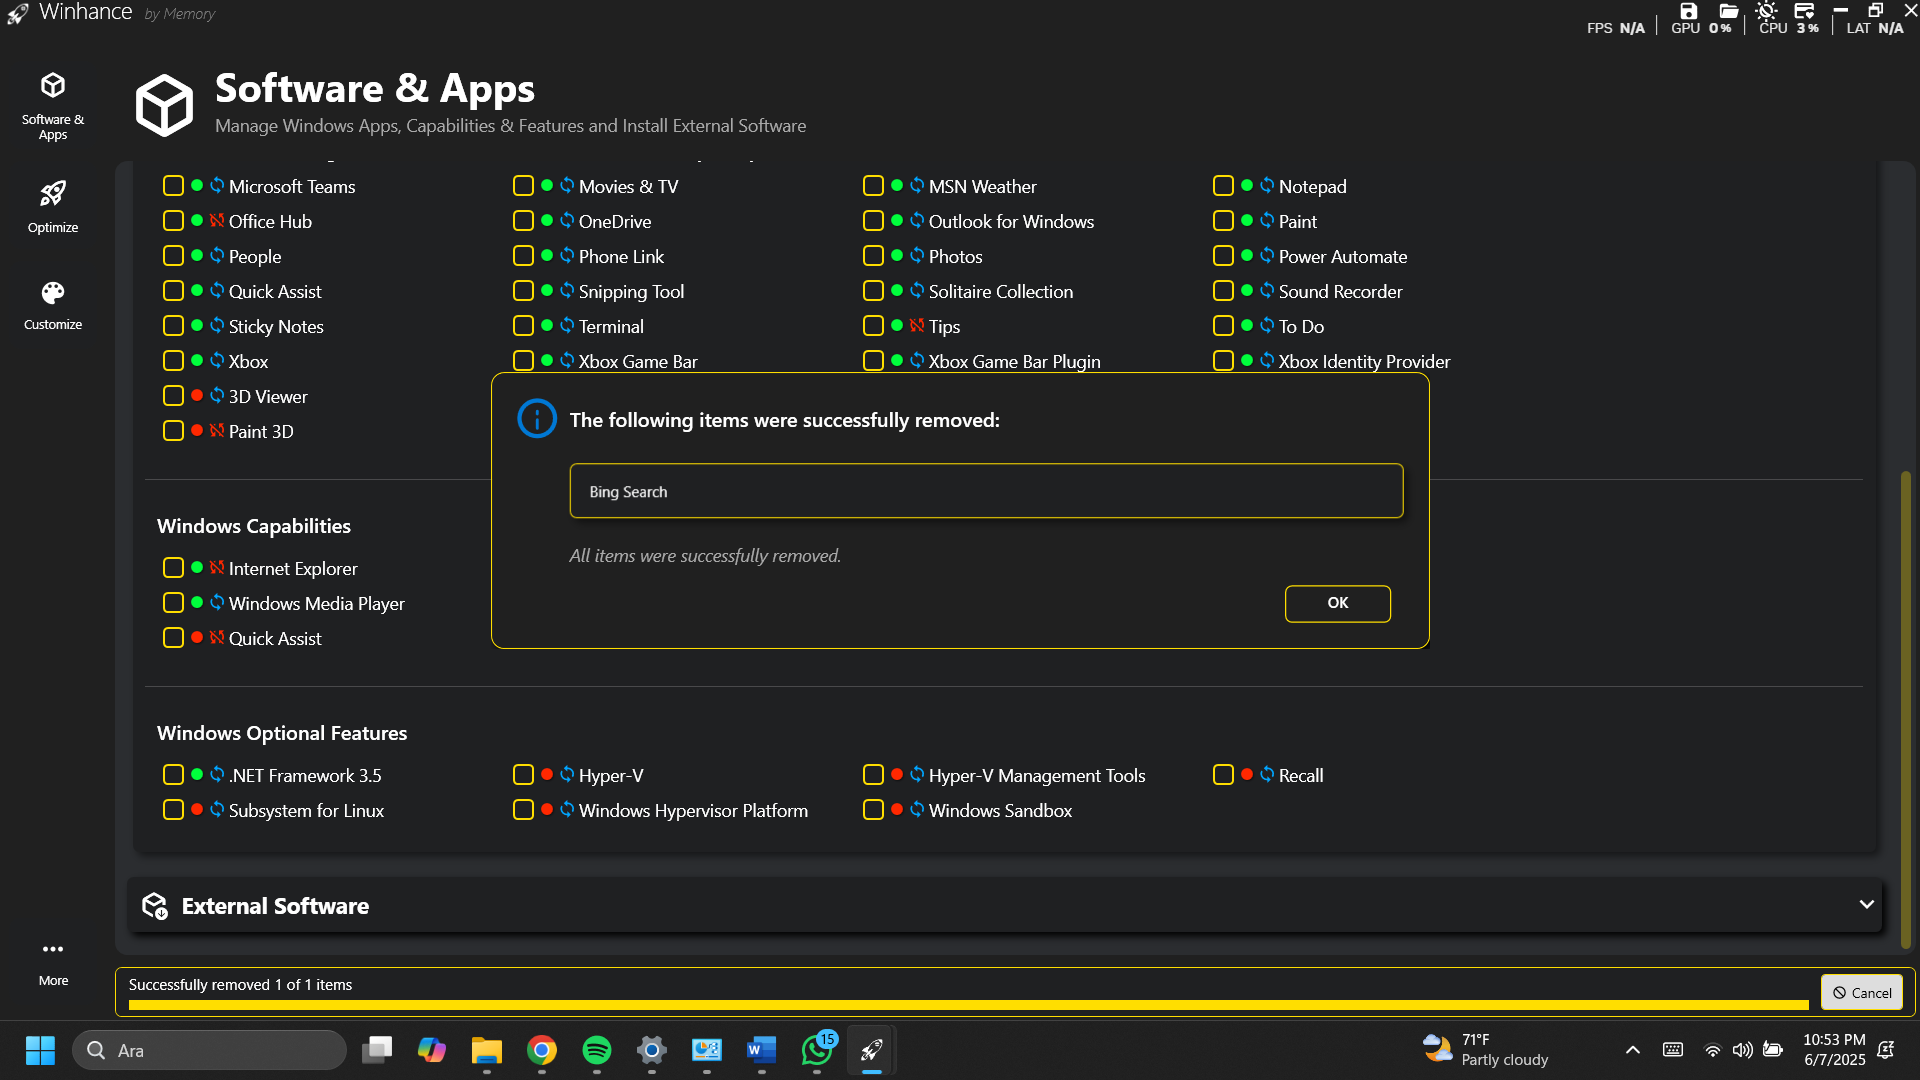
Task: Click the External Software package icon
Action: tap(155, 906)
